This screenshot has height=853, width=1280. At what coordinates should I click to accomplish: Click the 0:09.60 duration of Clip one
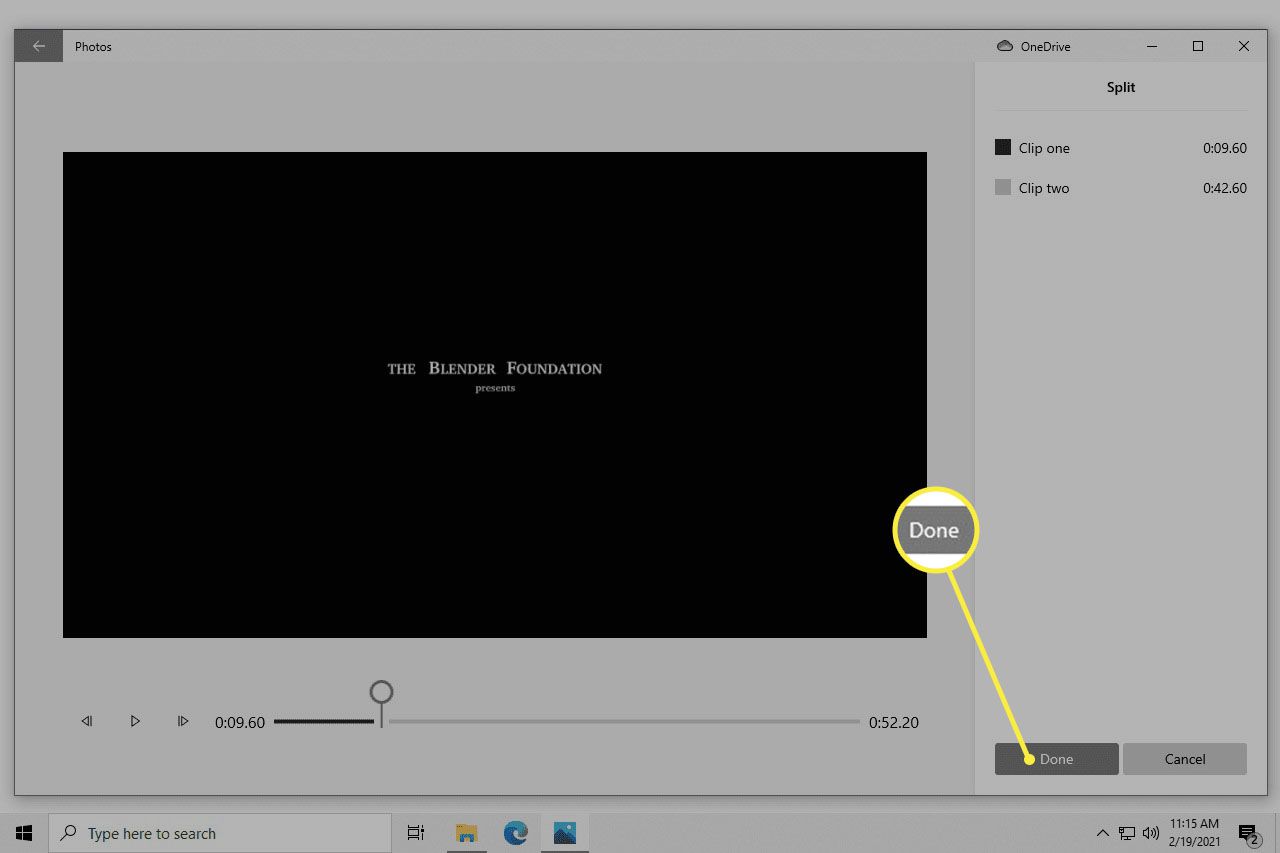pos(1225,148)
